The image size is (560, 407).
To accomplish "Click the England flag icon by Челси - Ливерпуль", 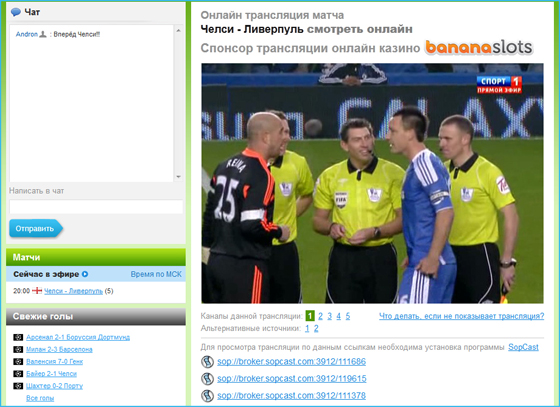I will [x=37, y=291].
